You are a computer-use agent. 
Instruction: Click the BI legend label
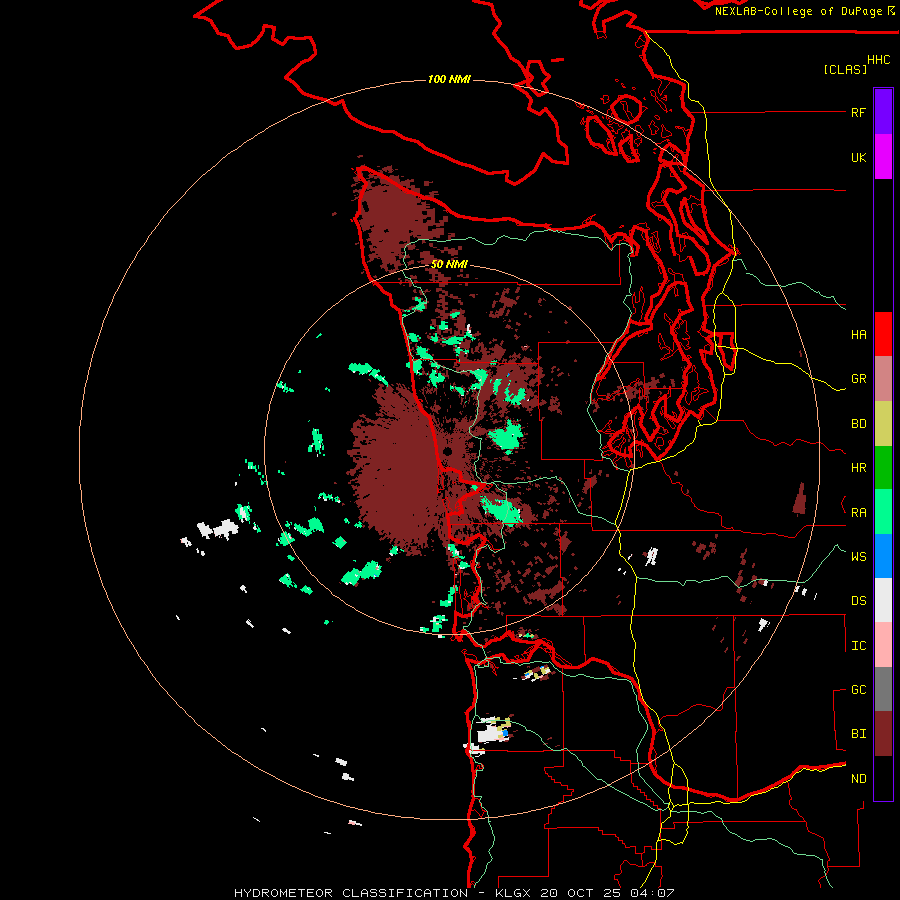858,734
